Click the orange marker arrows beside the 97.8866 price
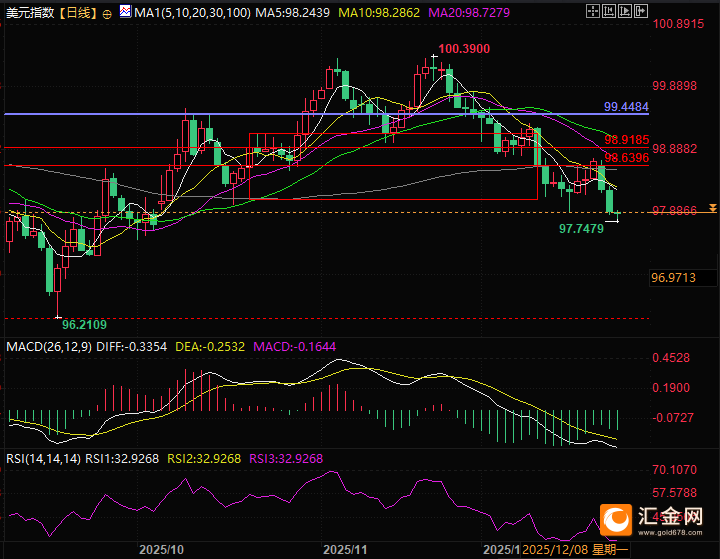Viewport: 720px width, 559px height. click(713, 209)
